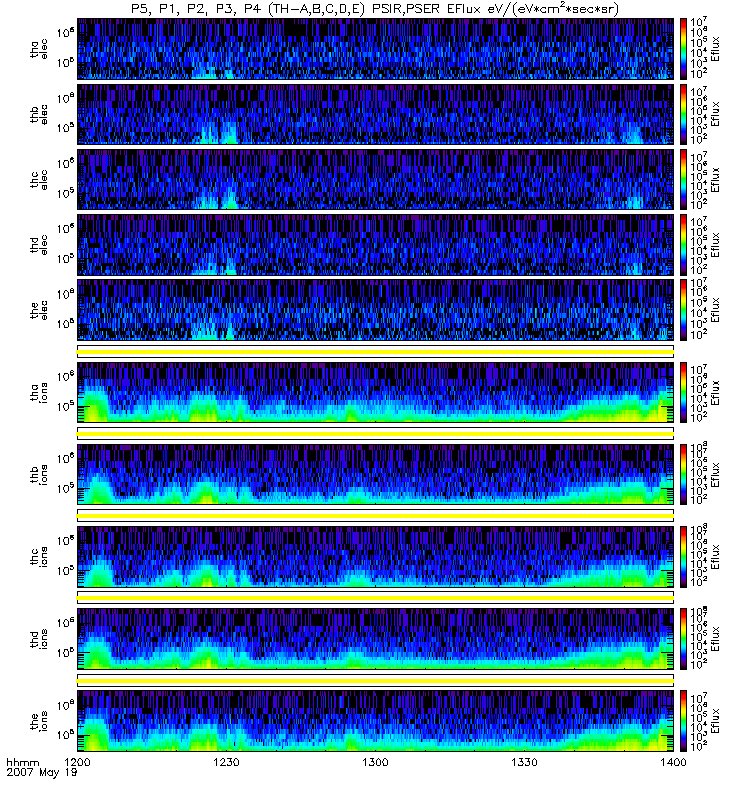Click the 'Eflux' label beside the ions color bar
The height and width of the screenshot is (800, 750).
click(x=715, y=721)
